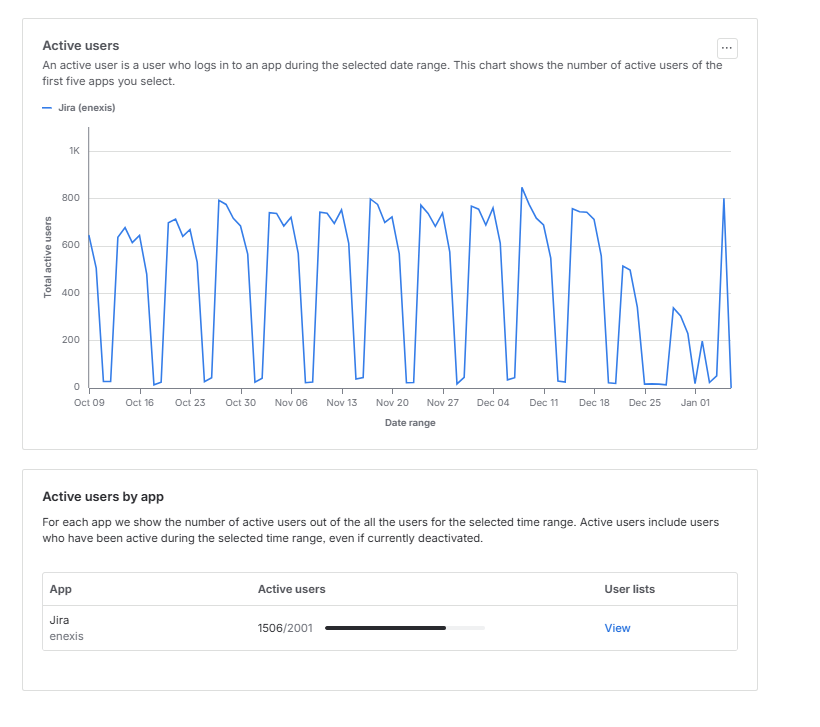Toggle chart gridline at 1K level
The image size is (820, 727).
pos(410,151)
